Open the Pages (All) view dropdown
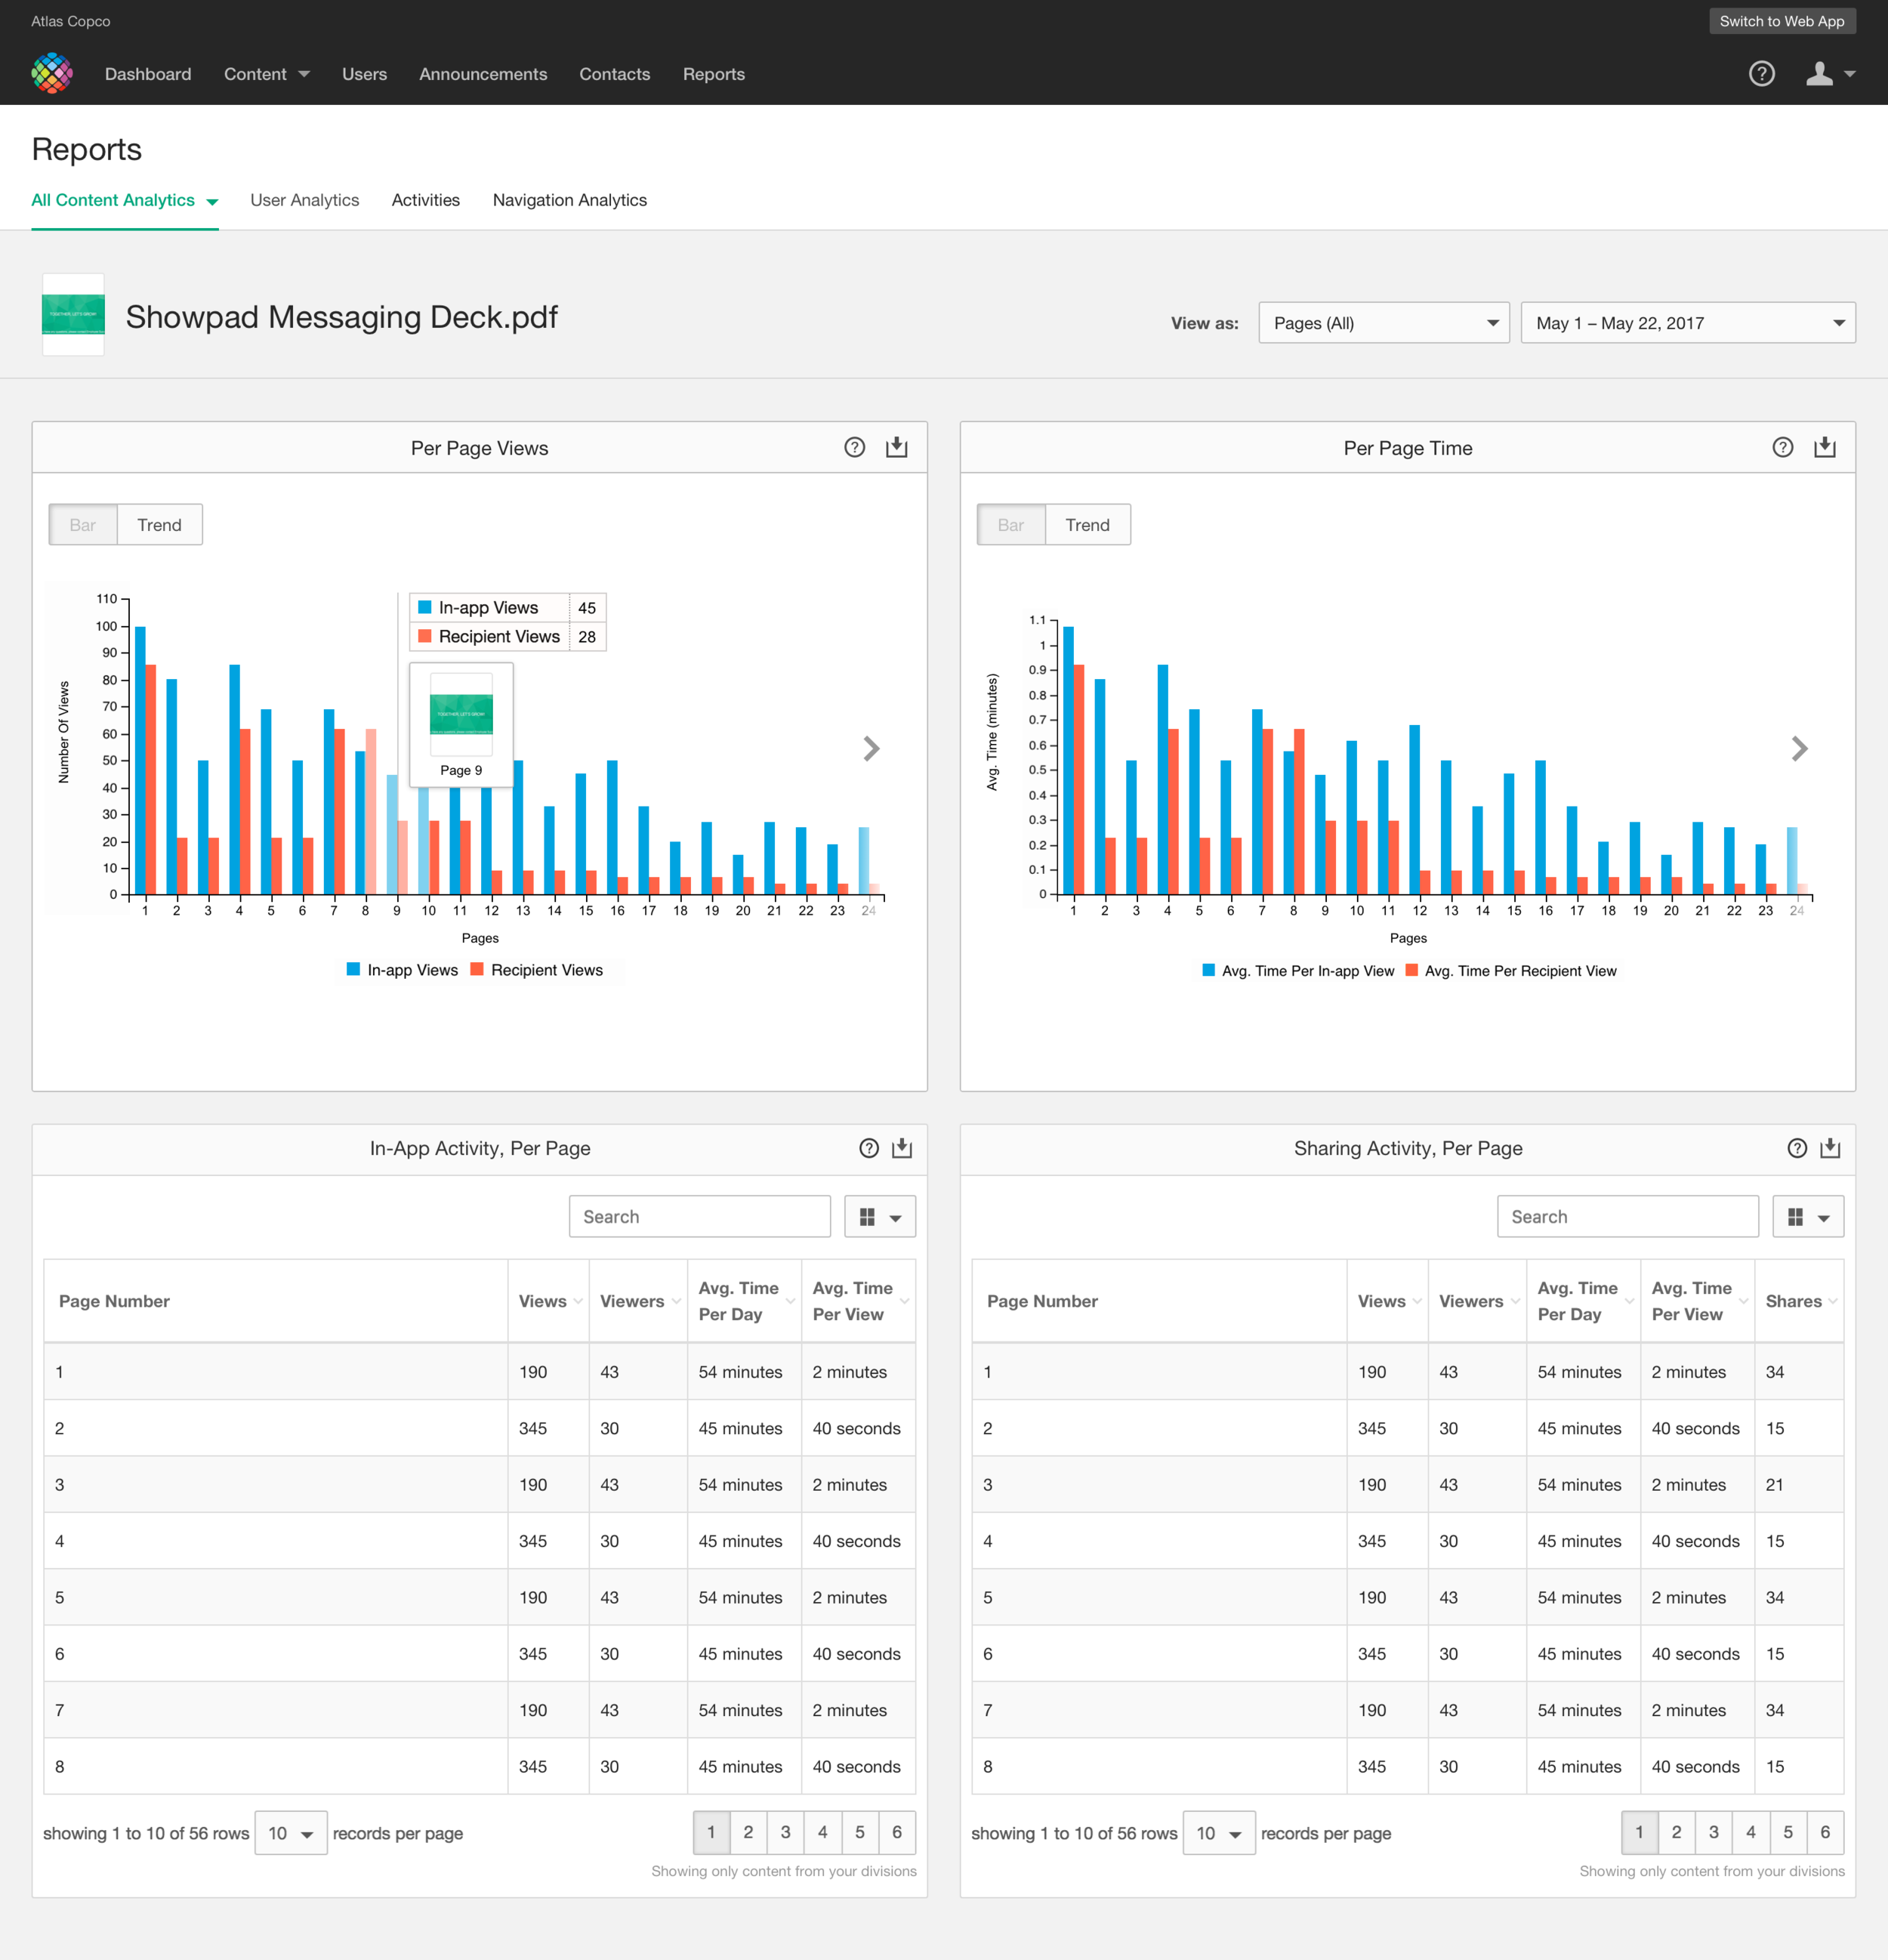1888x1960 pixels. 1383,323
